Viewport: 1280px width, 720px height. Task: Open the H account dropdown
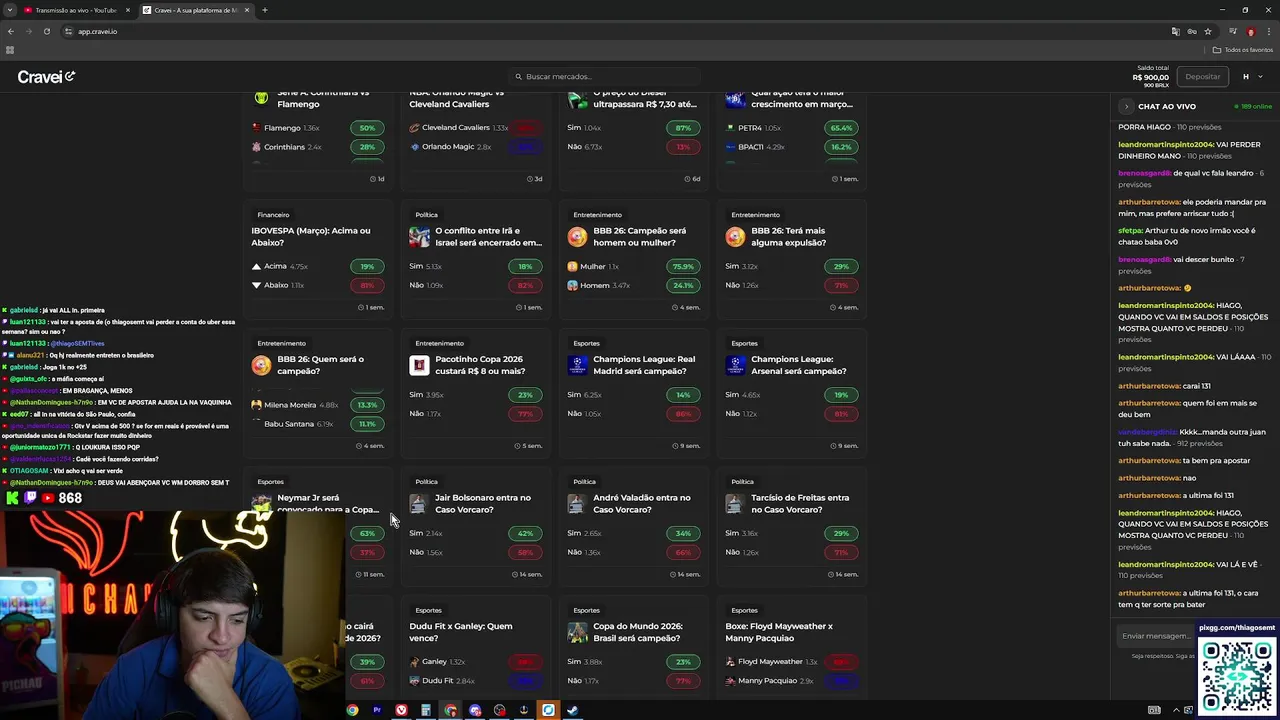[x=1251, y=77]
